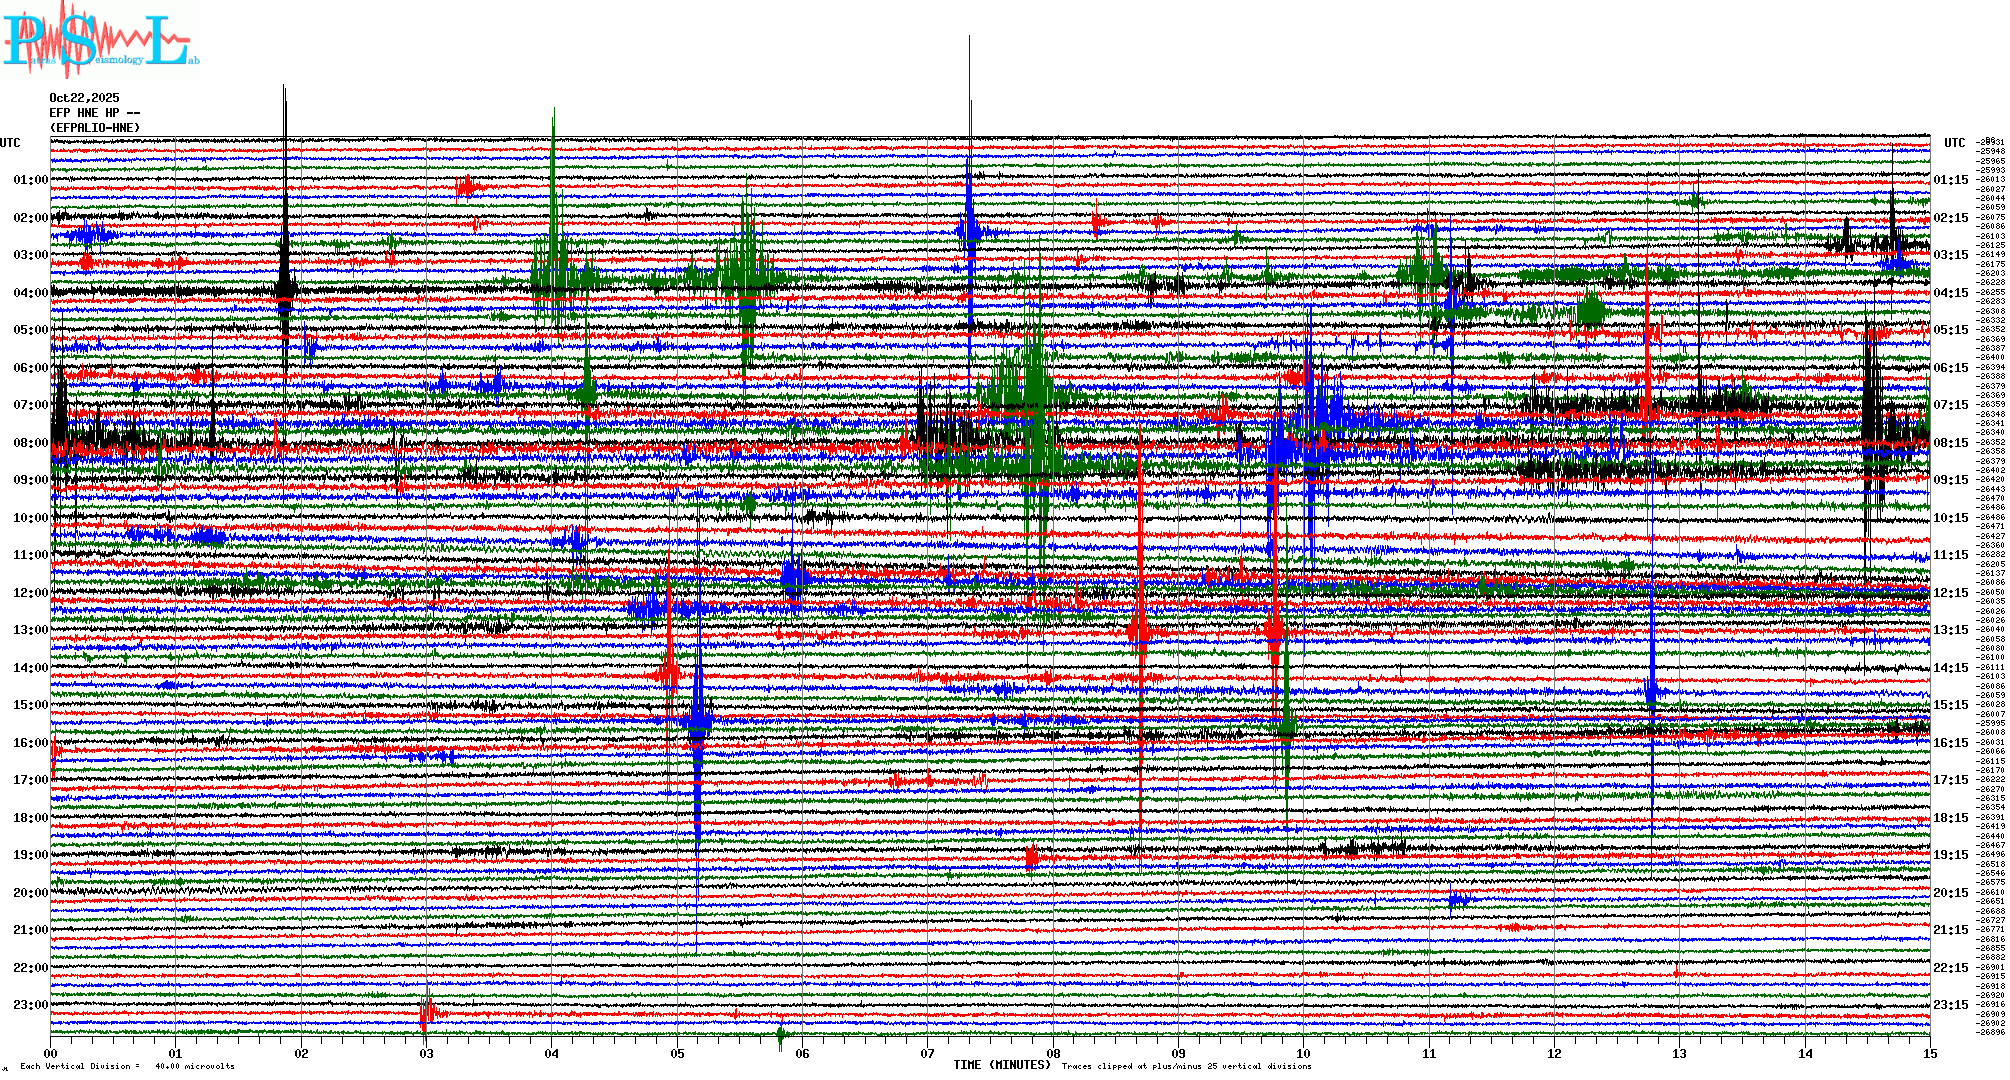Click the 07:15 time label on right
Image resolution: width=2010 pixels, height=1080 pixels.
click(x=1950, y=405)
